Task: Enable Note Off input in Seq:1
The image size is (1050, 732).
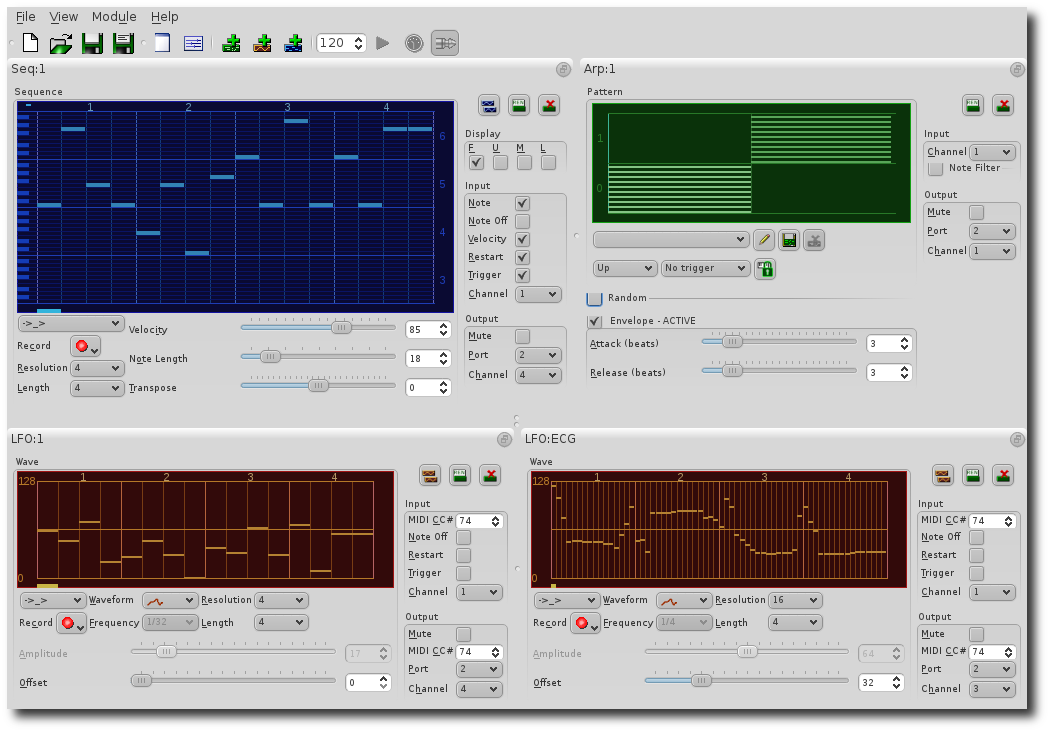Action: tap(522, 221)
